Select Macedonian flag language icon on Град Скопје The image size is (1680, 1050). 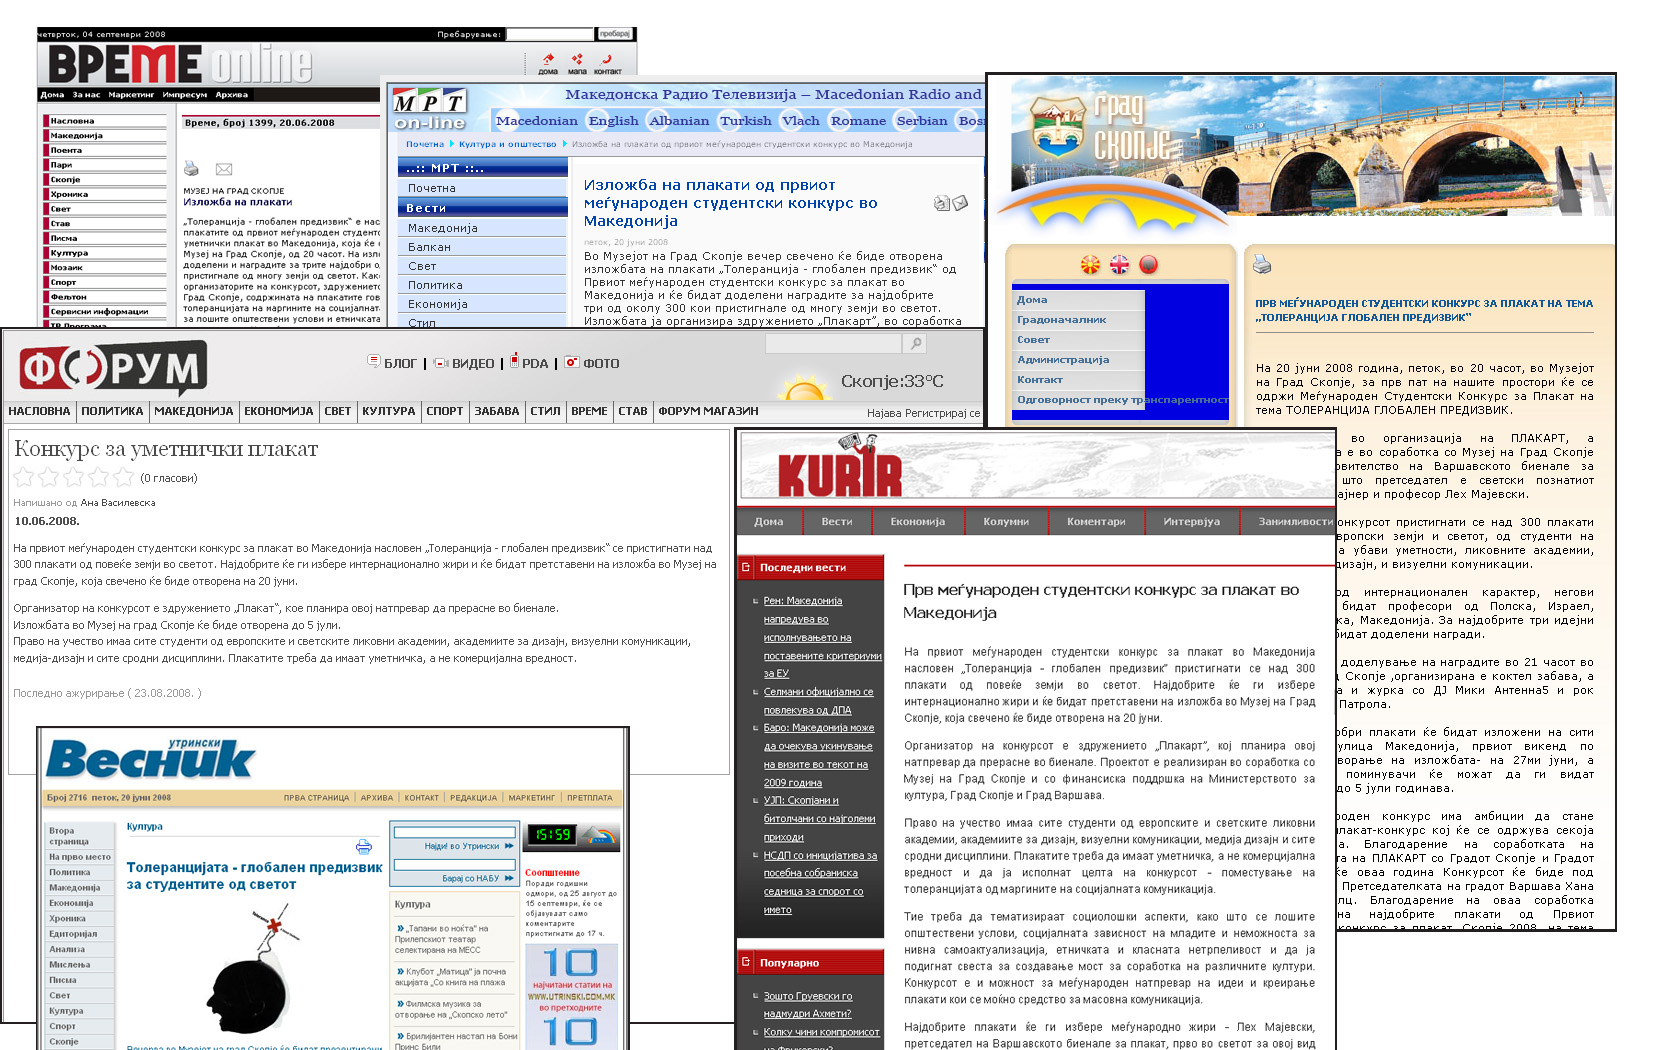tap(1090, 265)
